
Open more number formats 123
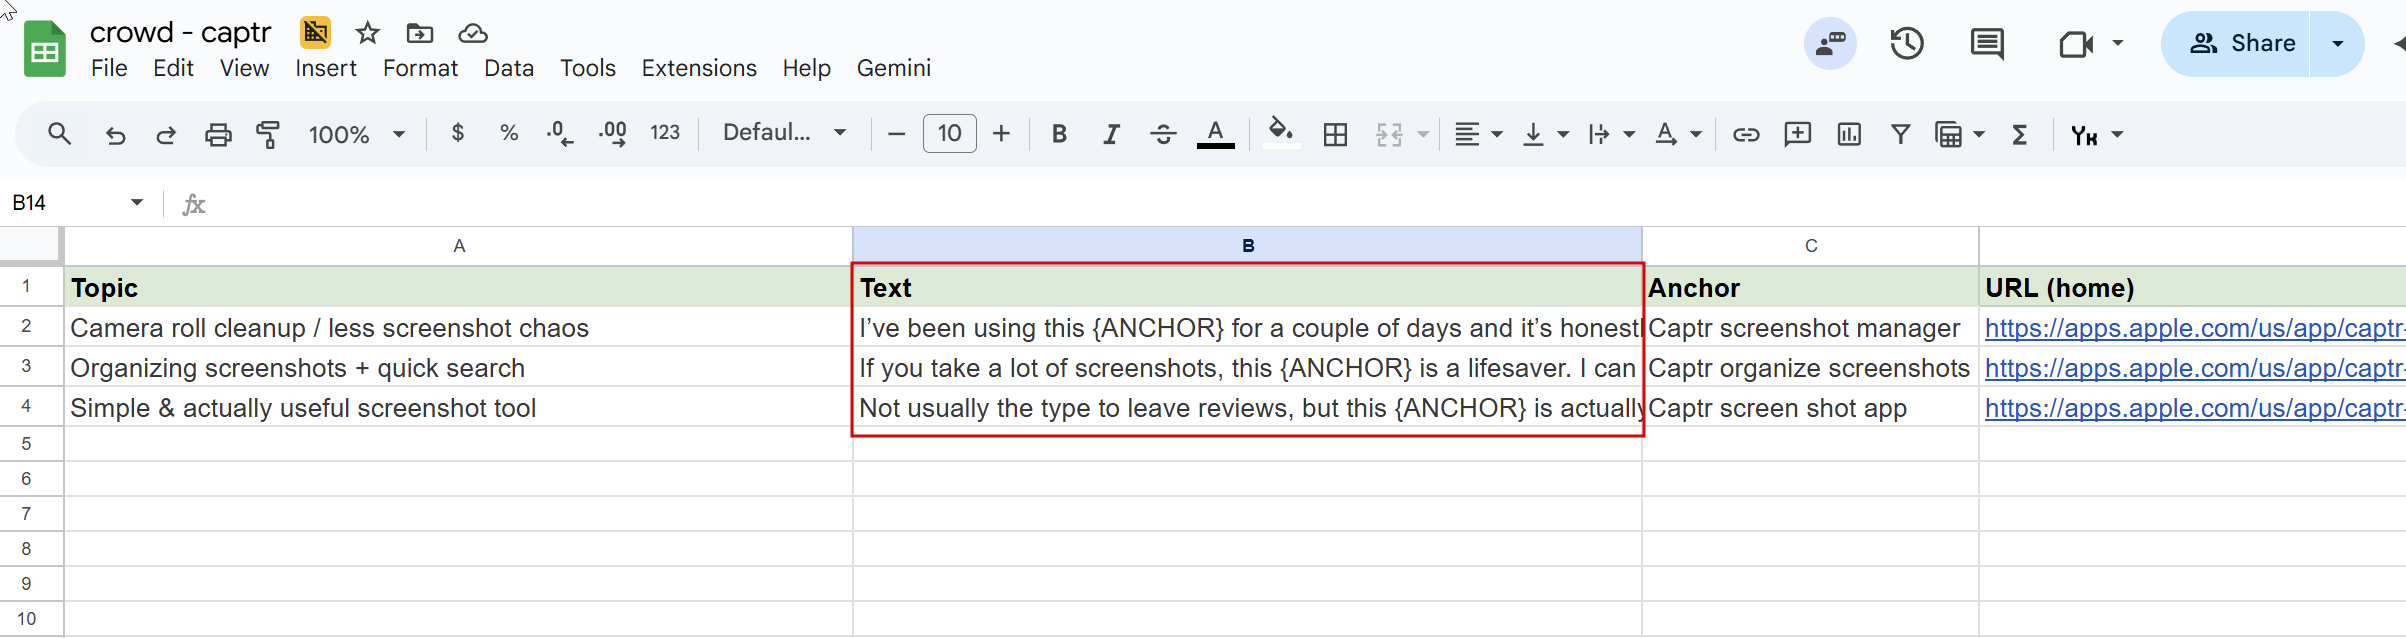pos(665,133)
